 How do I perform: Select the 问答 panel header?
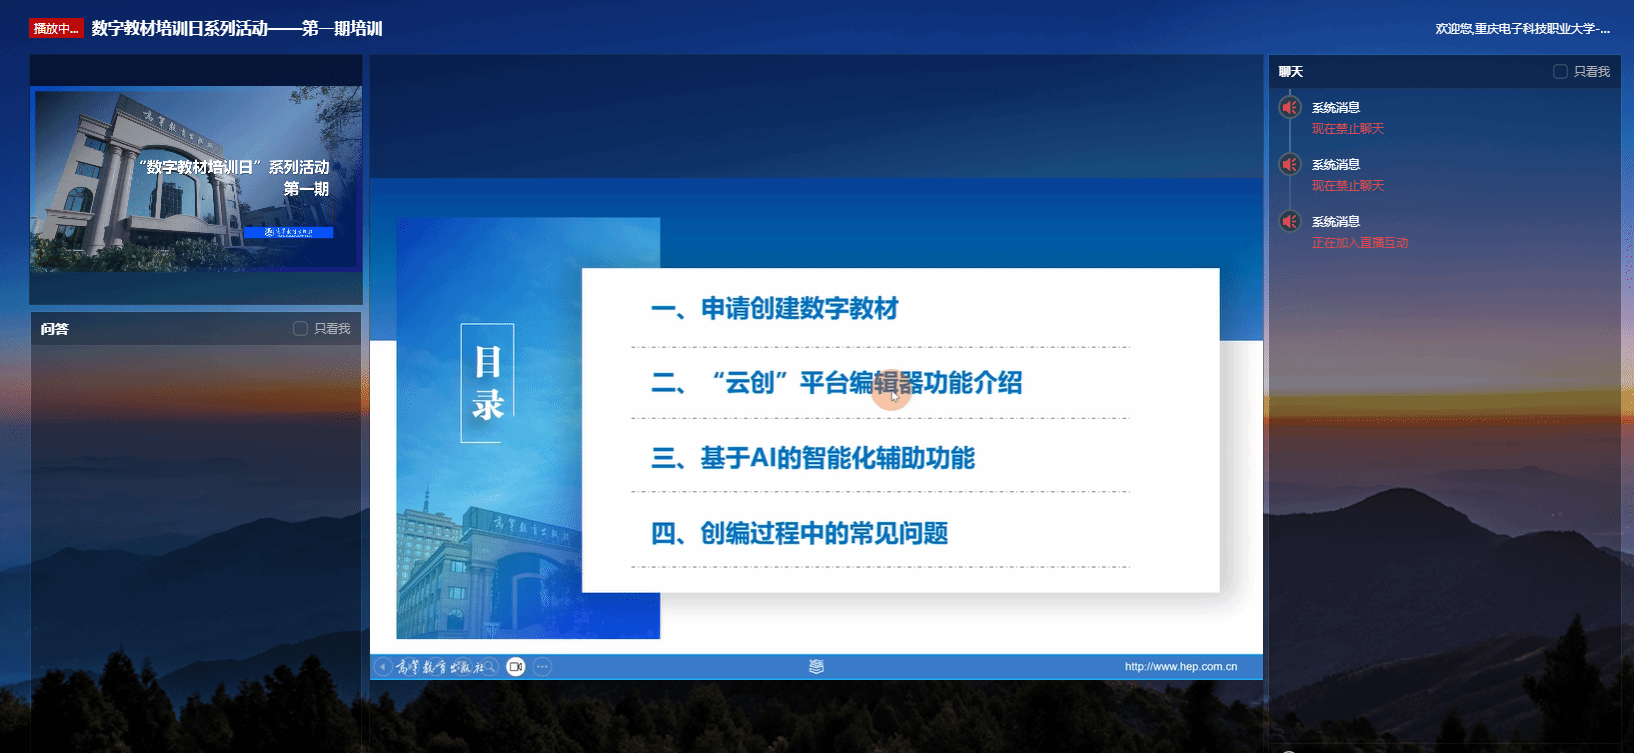point(55,329)
